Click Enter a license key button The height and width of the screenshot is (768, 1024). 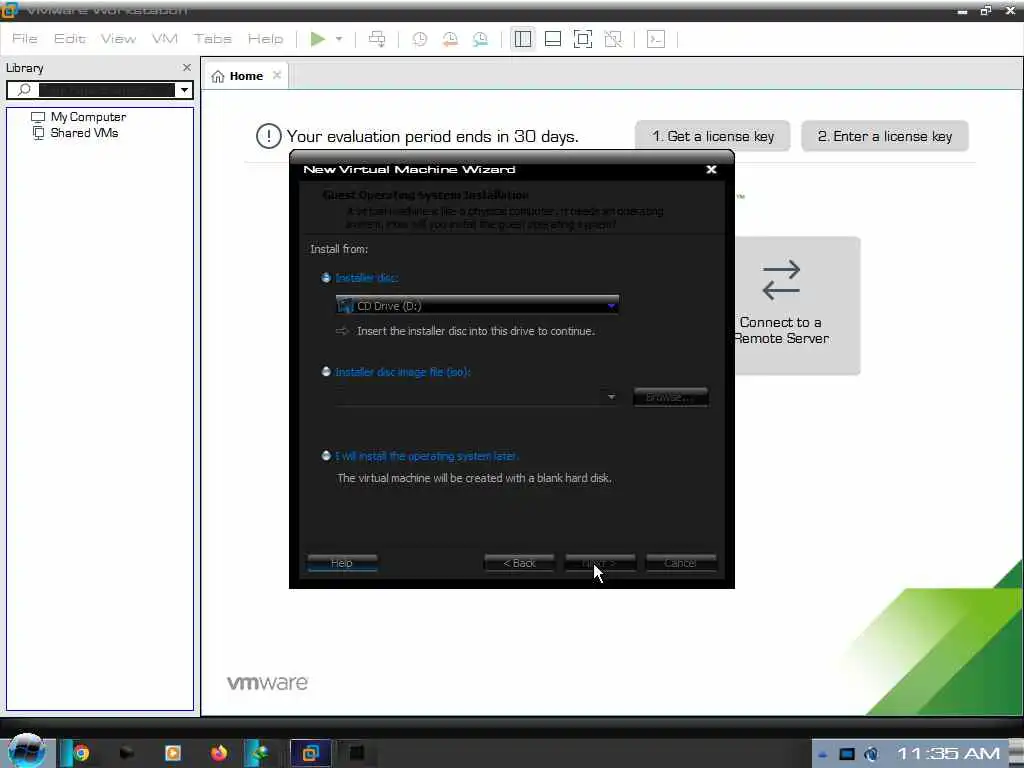tap(885, 136)
